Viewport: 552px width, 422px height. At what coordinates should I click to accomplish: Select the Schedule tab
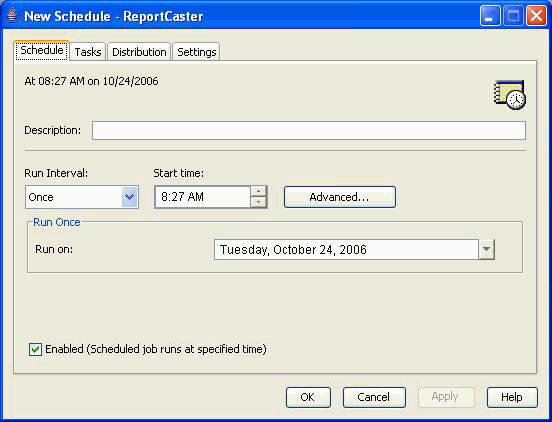[42, 50]
